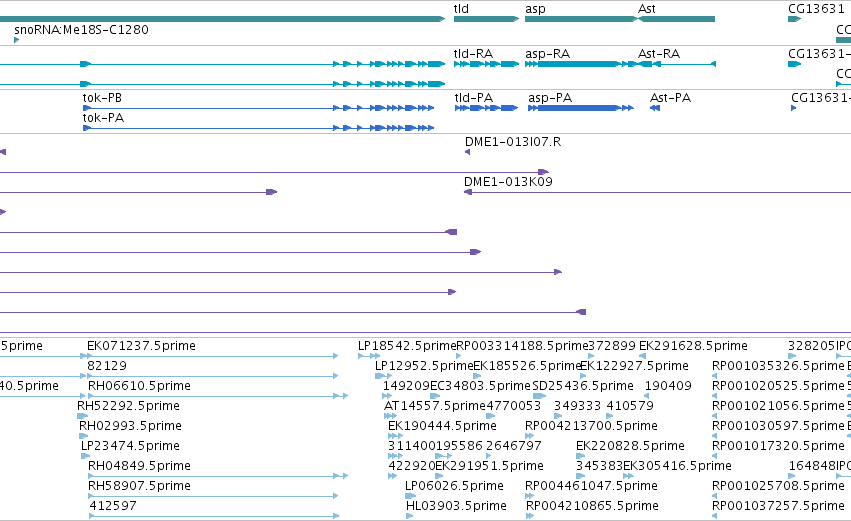Screen dimensions: 851x521
Task: Click the asp-PA label
Action: (550, 98)
